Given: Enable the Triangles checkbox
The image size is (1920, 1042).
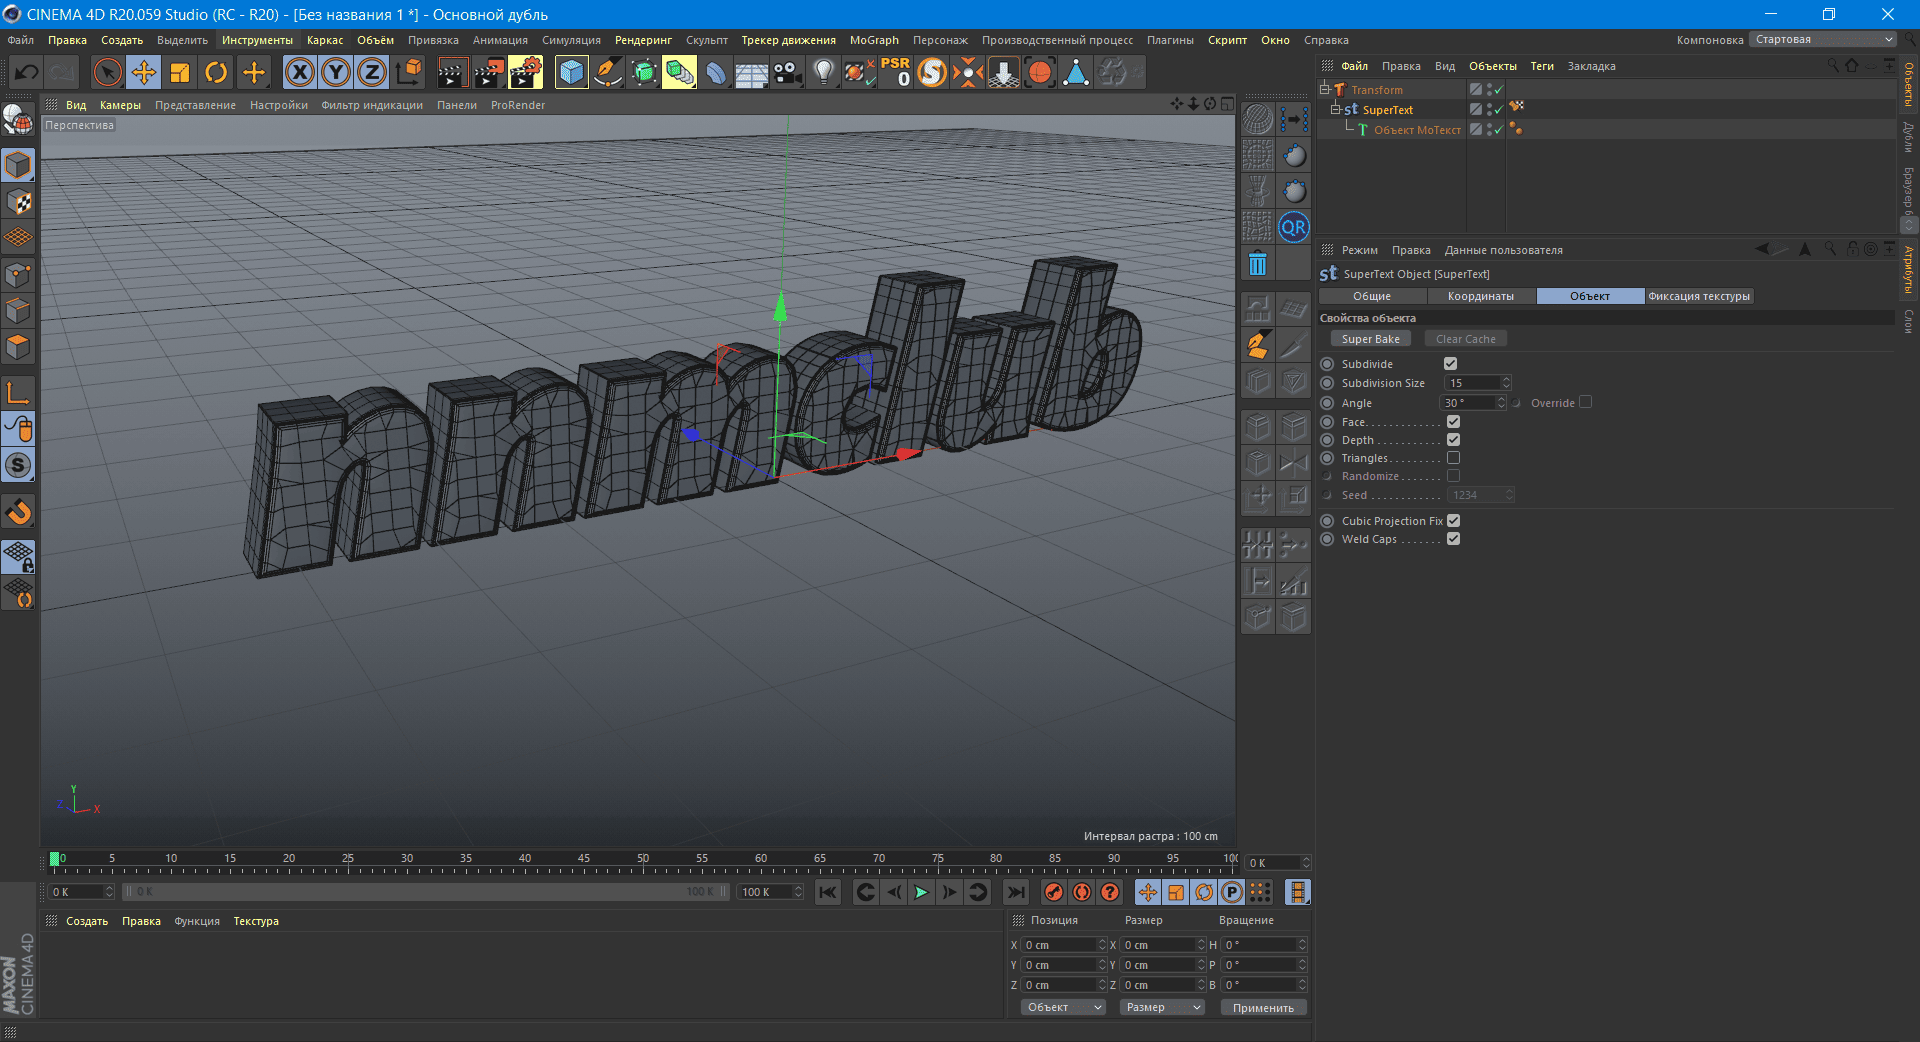Looking at the screenshot, I should tap(1453, 458).
